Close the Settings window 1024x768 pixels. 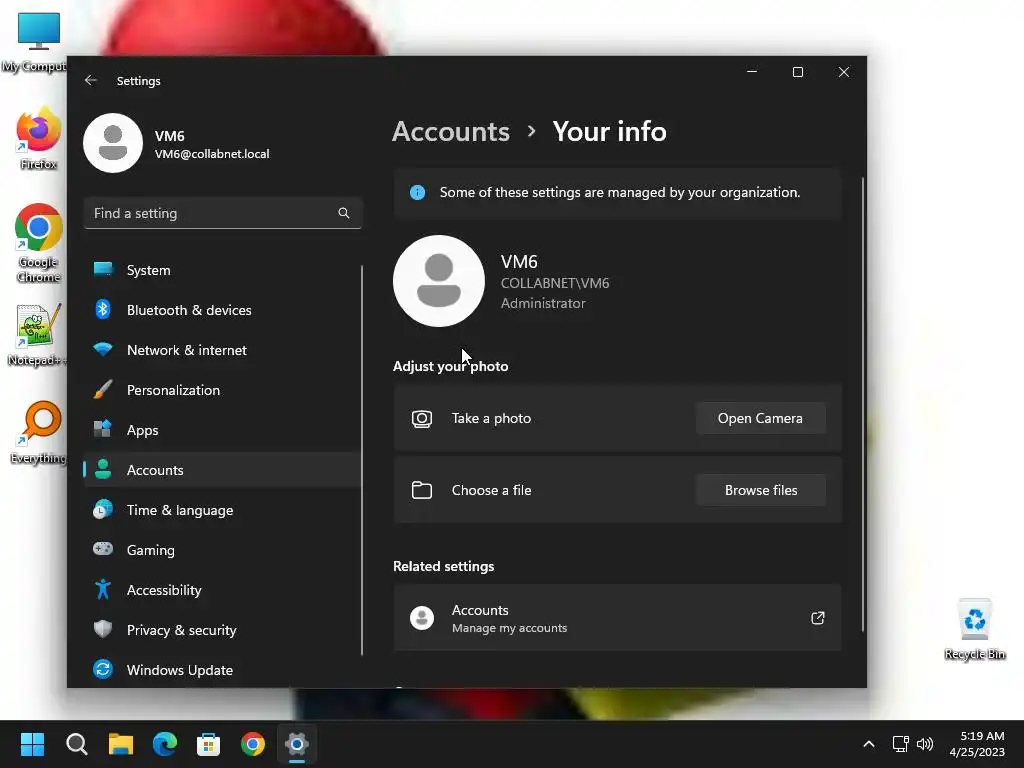coord(844,72)
